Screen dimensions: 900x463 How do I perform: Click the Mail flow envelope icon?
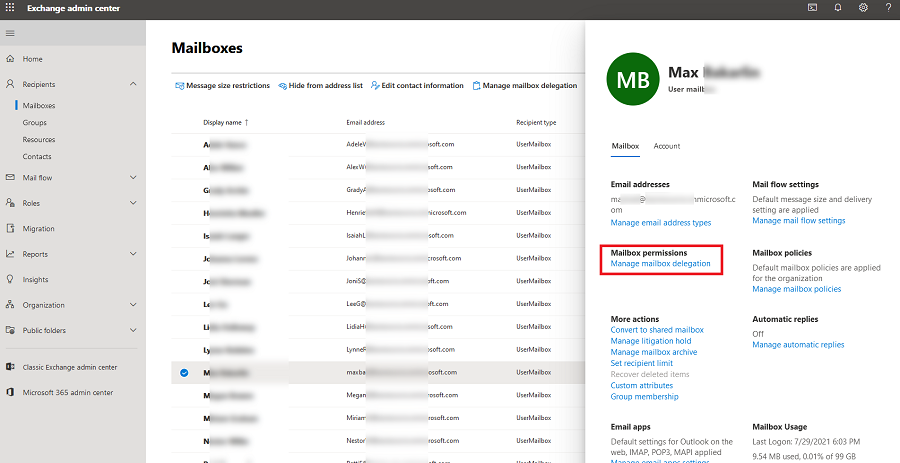pos(10,177)
